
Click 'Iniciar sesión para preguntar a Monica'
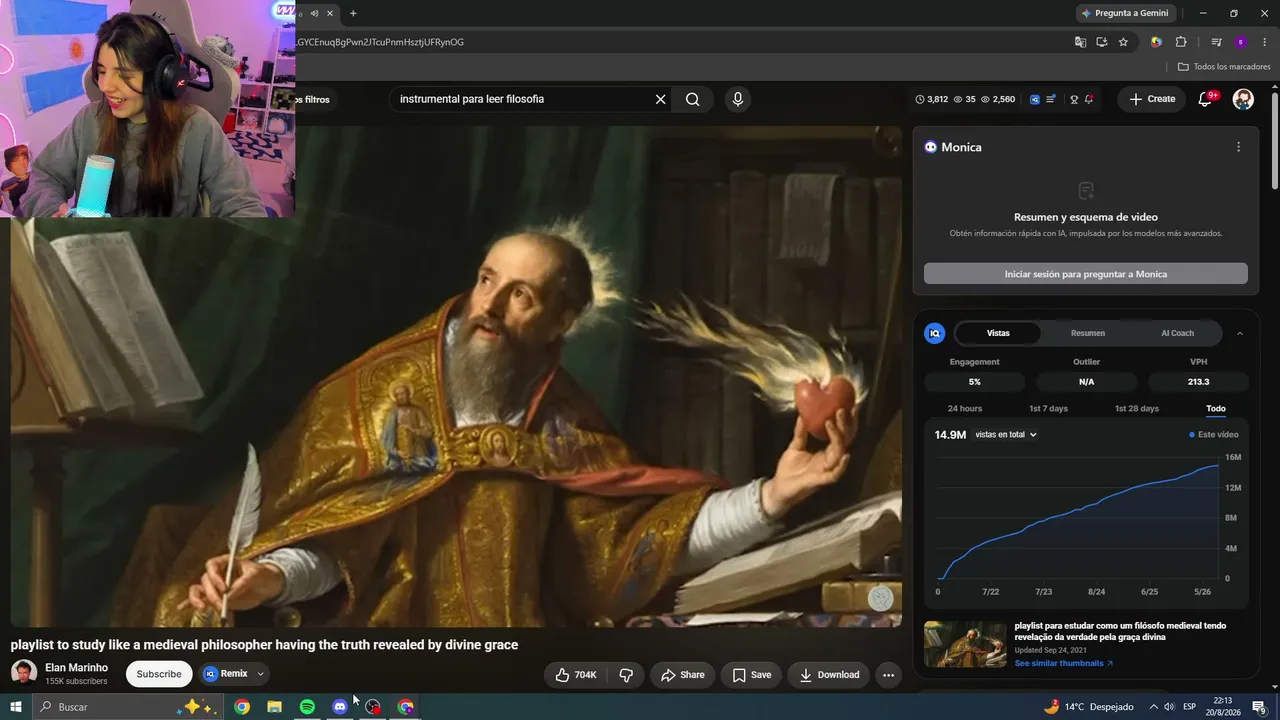click(x=1086, y=274)
